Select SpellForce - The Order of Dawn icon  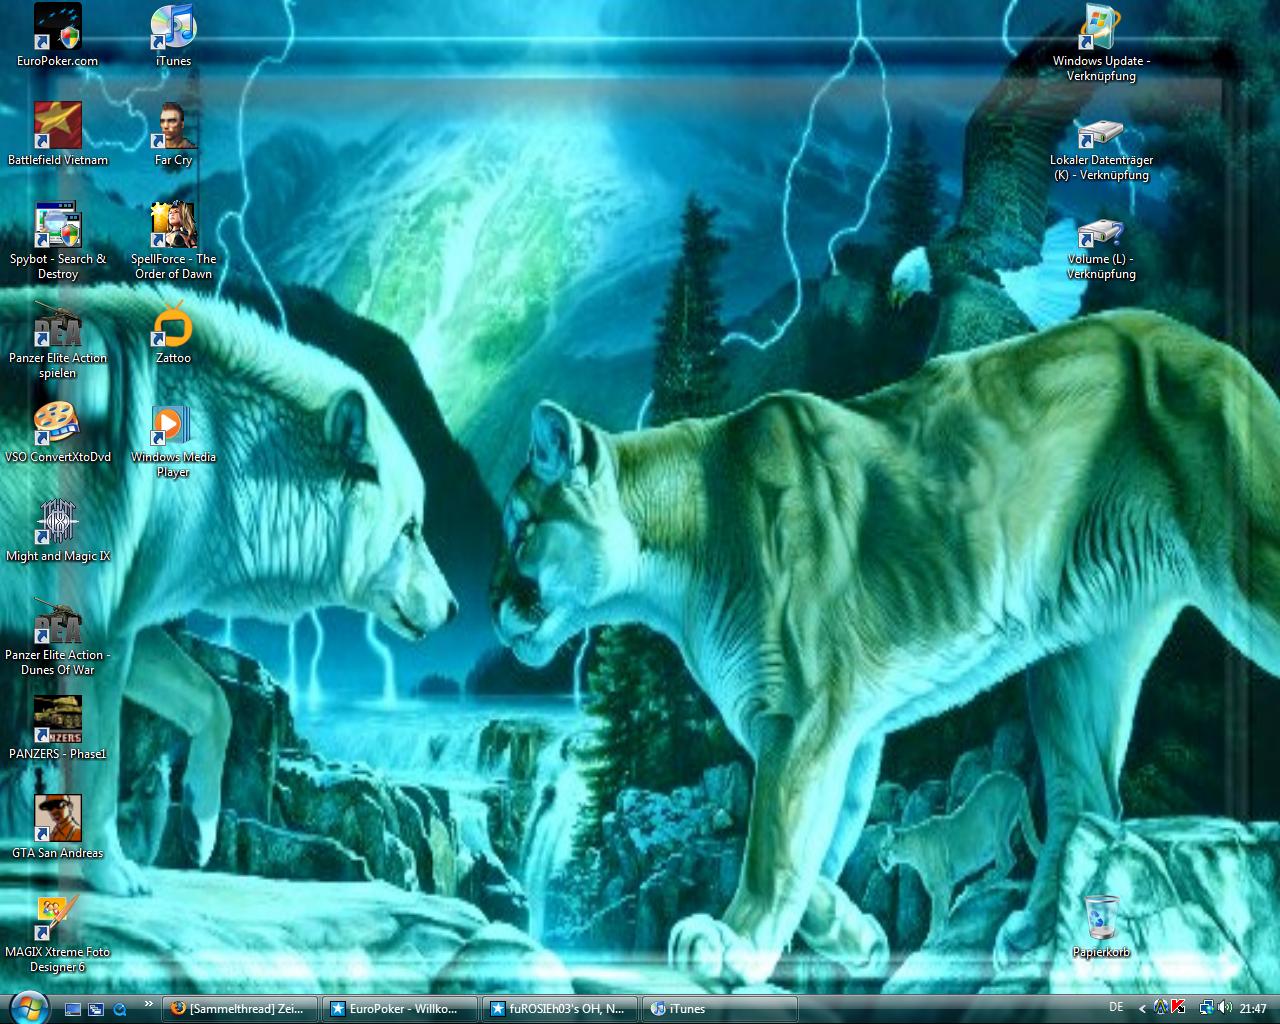click(173, 241)
